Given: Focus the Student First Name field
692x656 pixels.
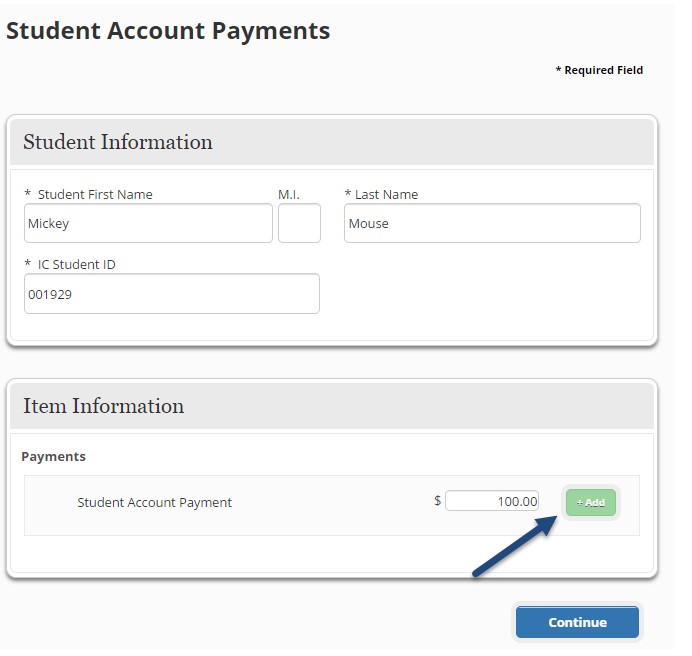Looking at the screenshot, I should point(148,223).
